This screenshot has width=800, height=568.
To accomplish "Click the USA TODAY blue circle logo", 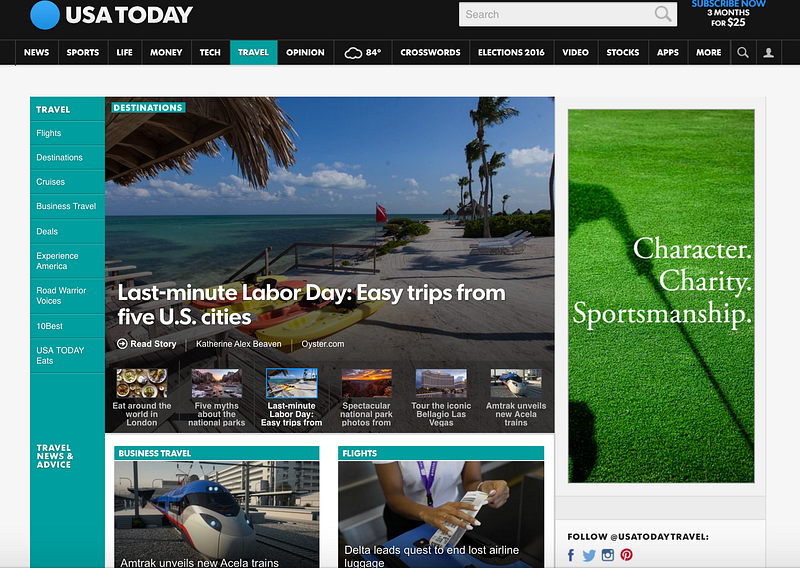I will coord(45,15).
